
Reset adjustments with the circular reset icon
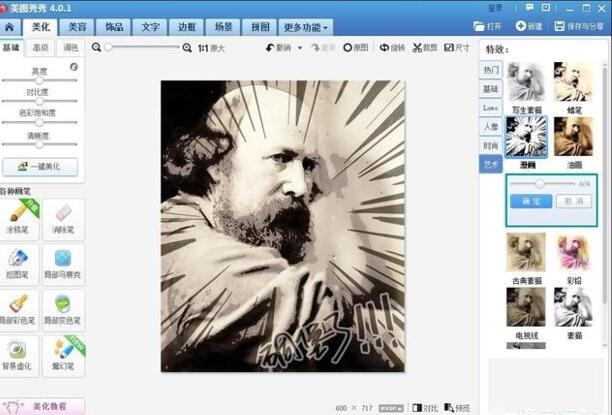74,67
